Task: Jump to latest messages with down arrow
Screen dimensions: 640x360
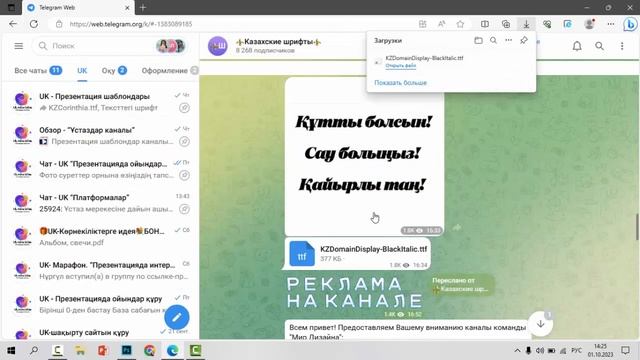Action: click(540, 324)
